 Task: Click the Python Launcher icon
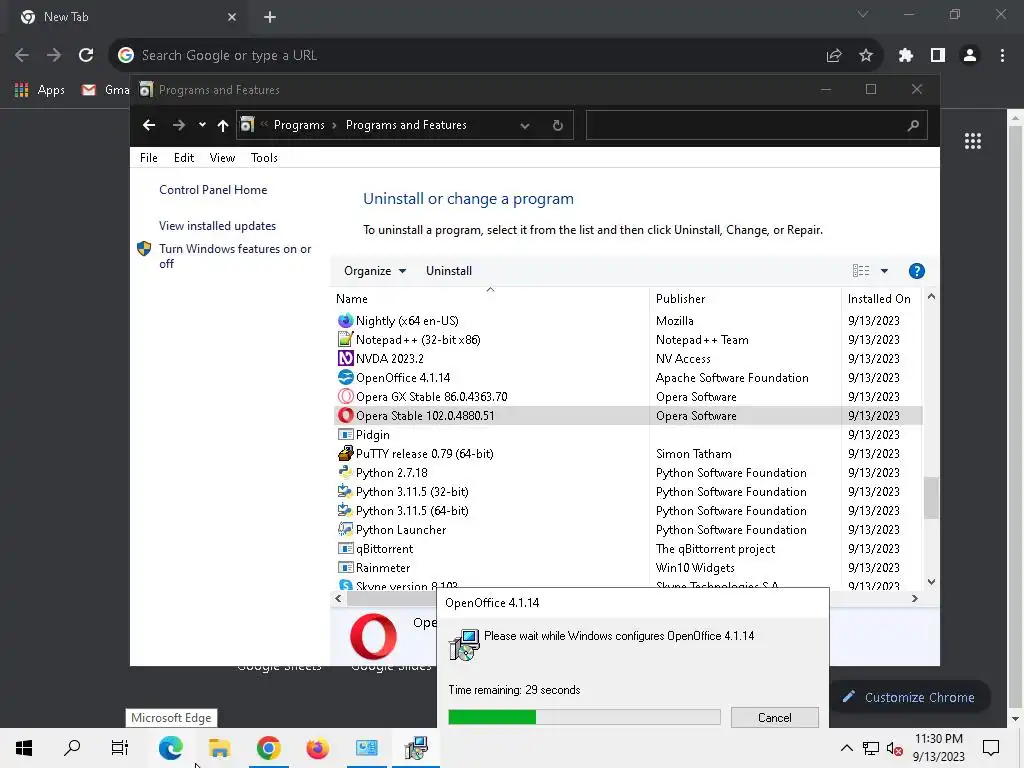tap(345, 530)
